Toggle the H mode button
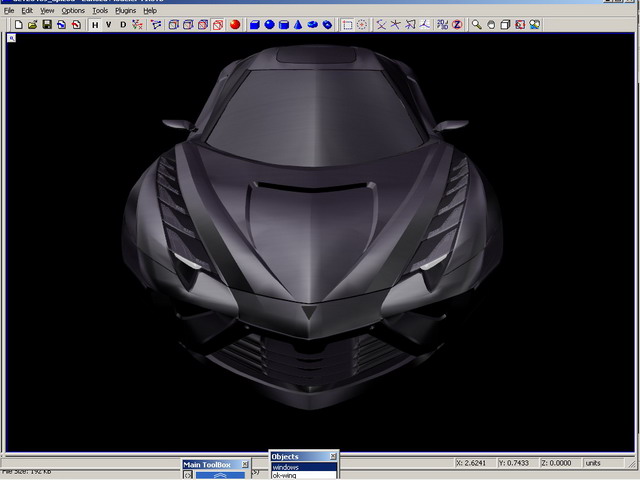The width and height of the screenshot is (640, 480). click(x=95, y=24)
